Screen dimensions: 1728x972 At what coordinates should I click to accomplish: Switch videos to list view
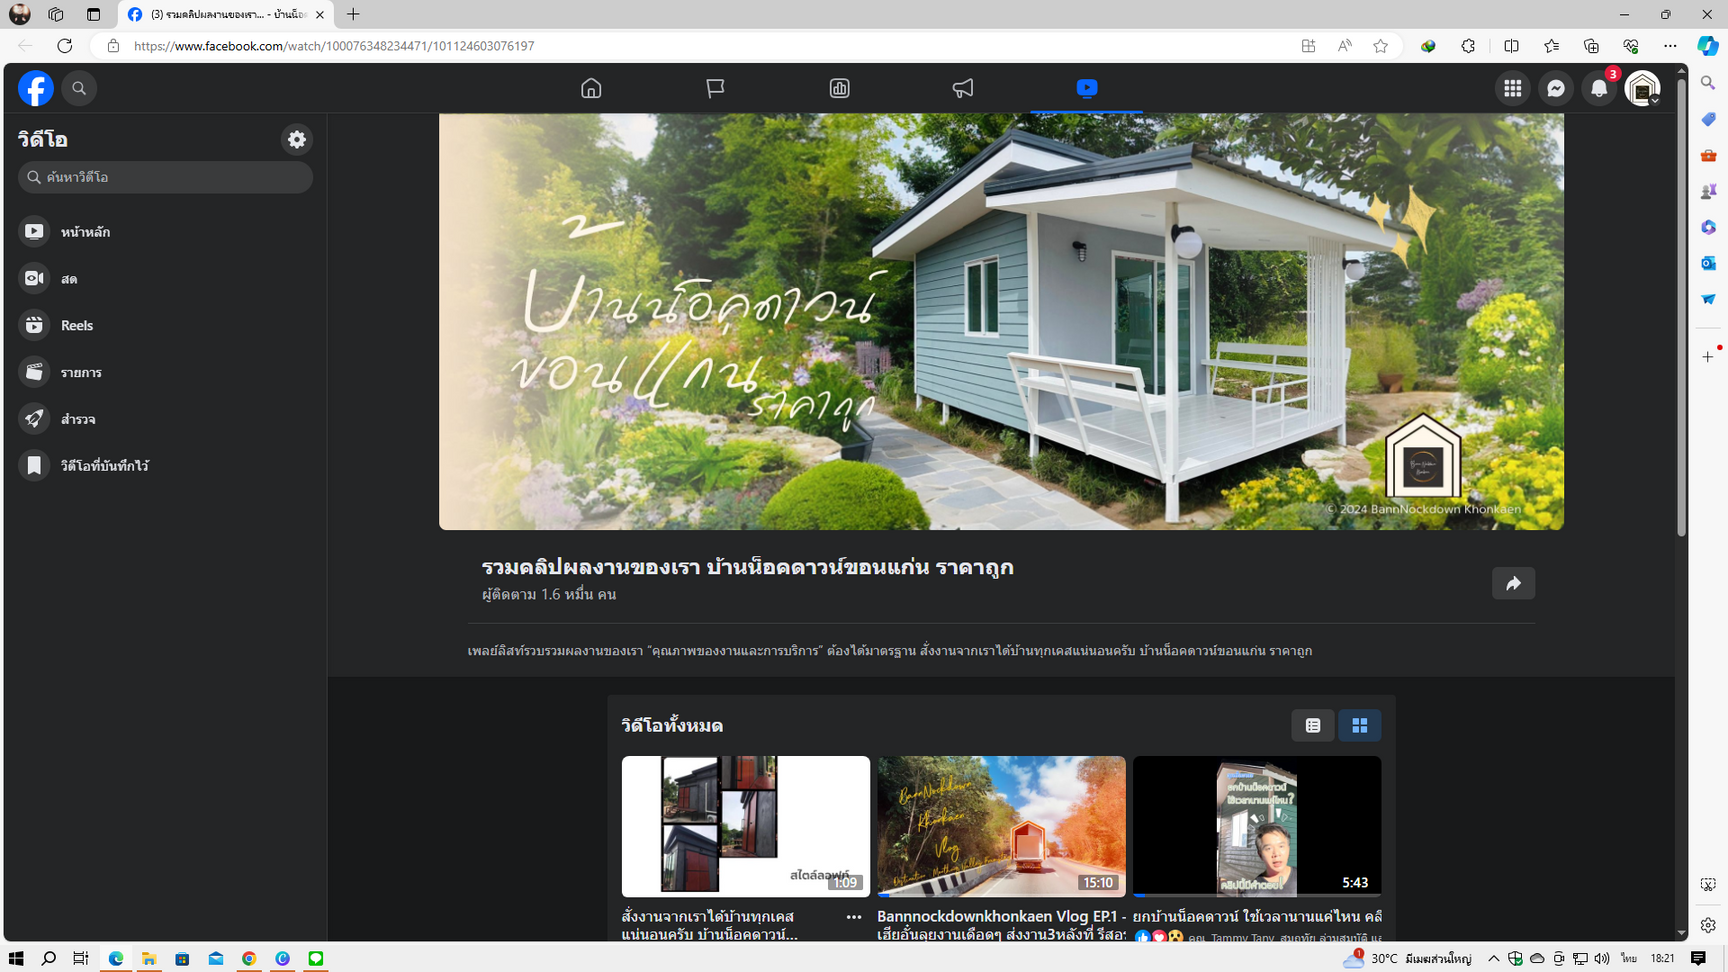point(1313,726)
